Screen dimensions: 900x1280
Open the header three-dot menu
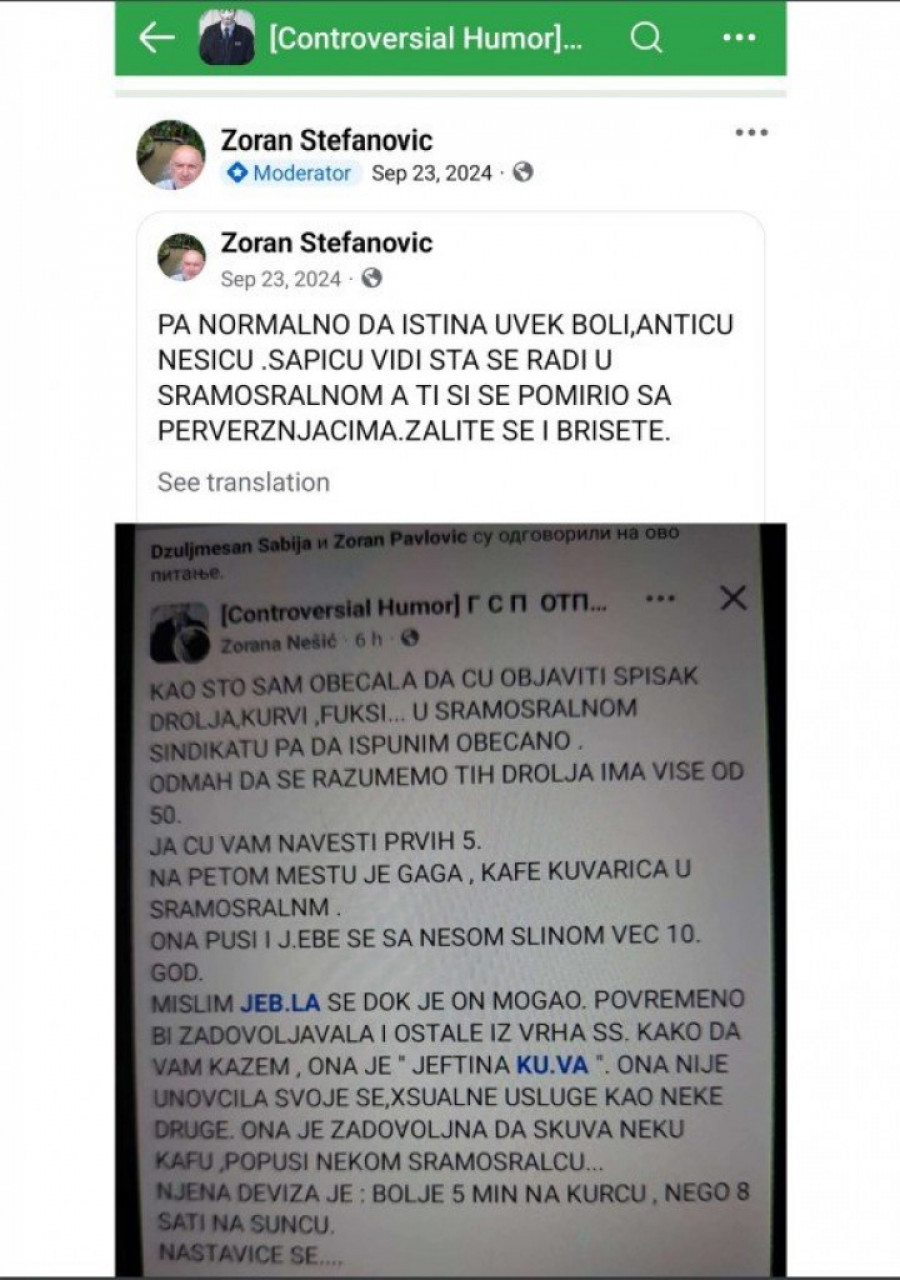pos(739,38)
